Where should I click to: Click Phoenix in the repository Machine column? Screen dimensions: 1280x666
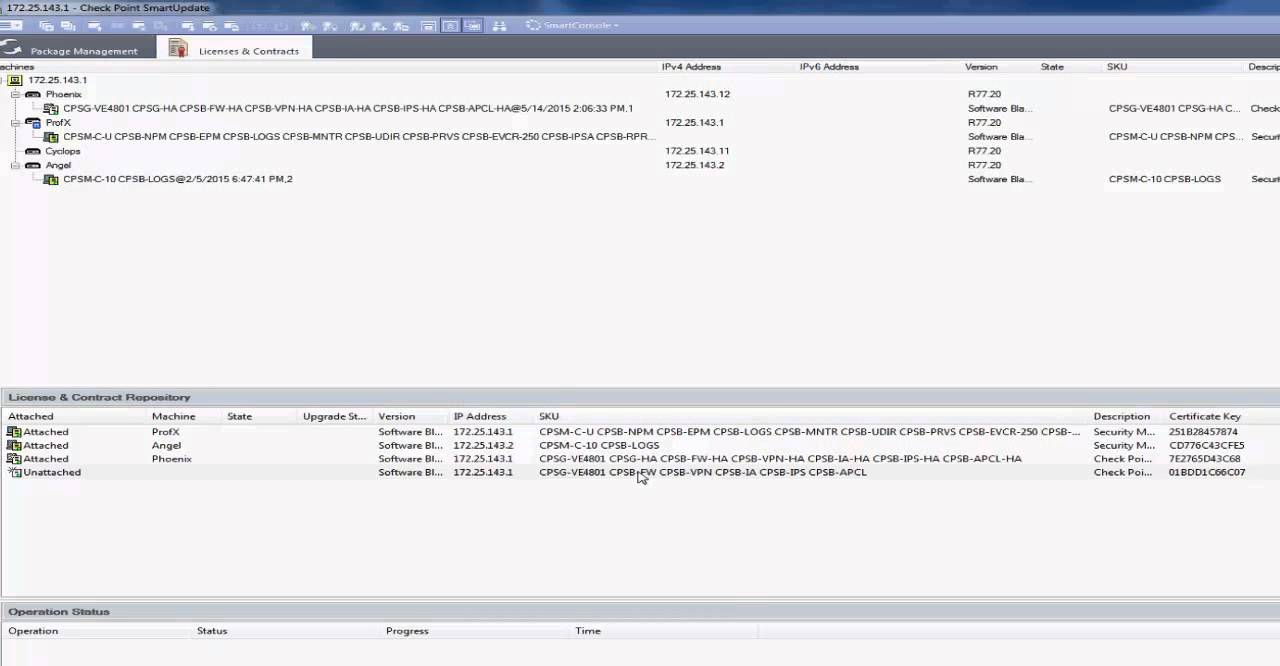pos(171,459)
